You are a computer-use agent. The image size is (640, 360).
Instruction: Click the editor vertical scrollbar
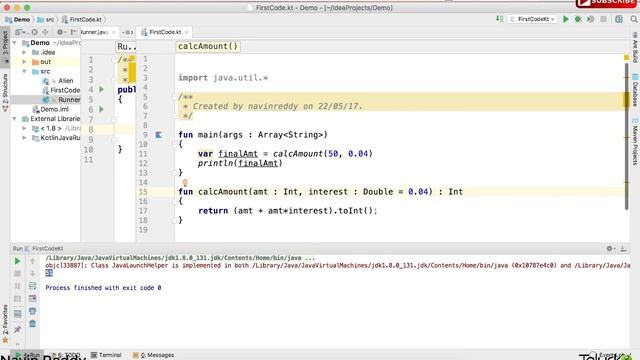627,137
